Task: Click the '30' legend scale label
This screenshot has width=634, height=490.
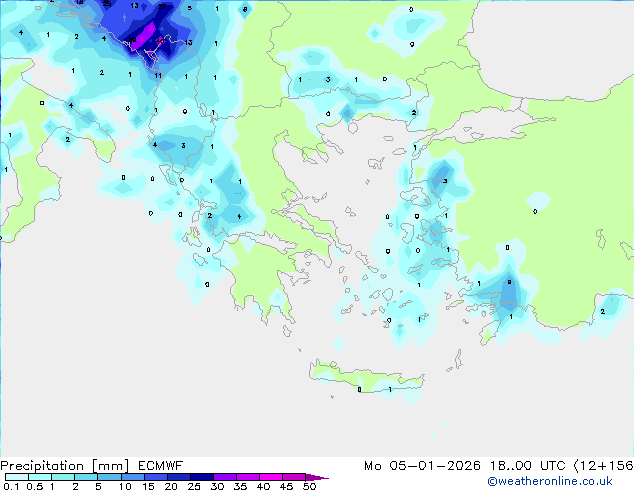Action: click(x=217, y=486)
